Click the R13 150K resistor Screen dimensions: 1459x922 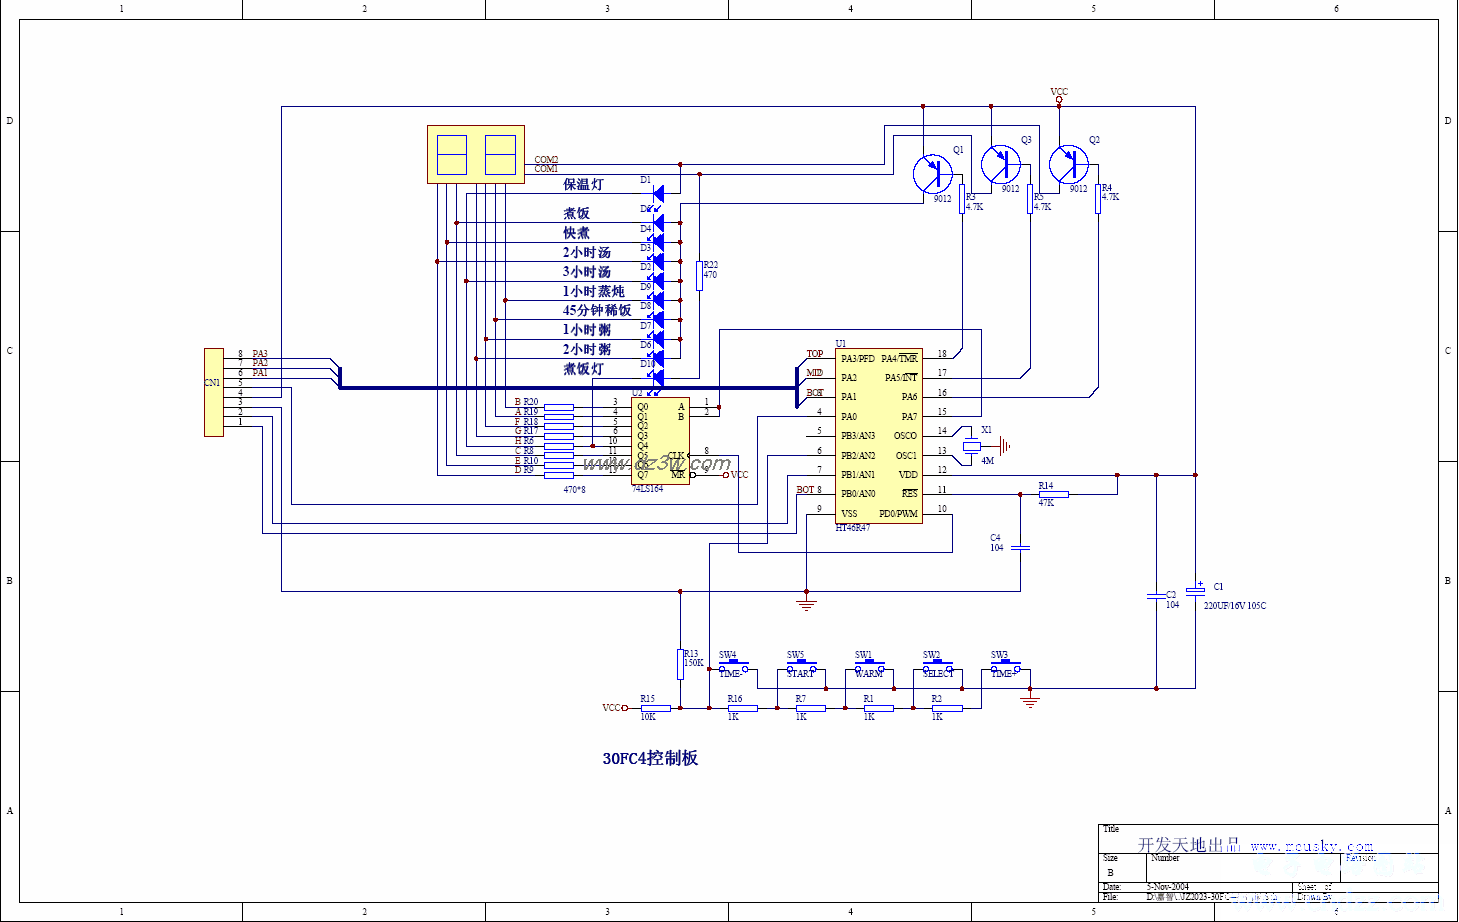pos(680,664)
